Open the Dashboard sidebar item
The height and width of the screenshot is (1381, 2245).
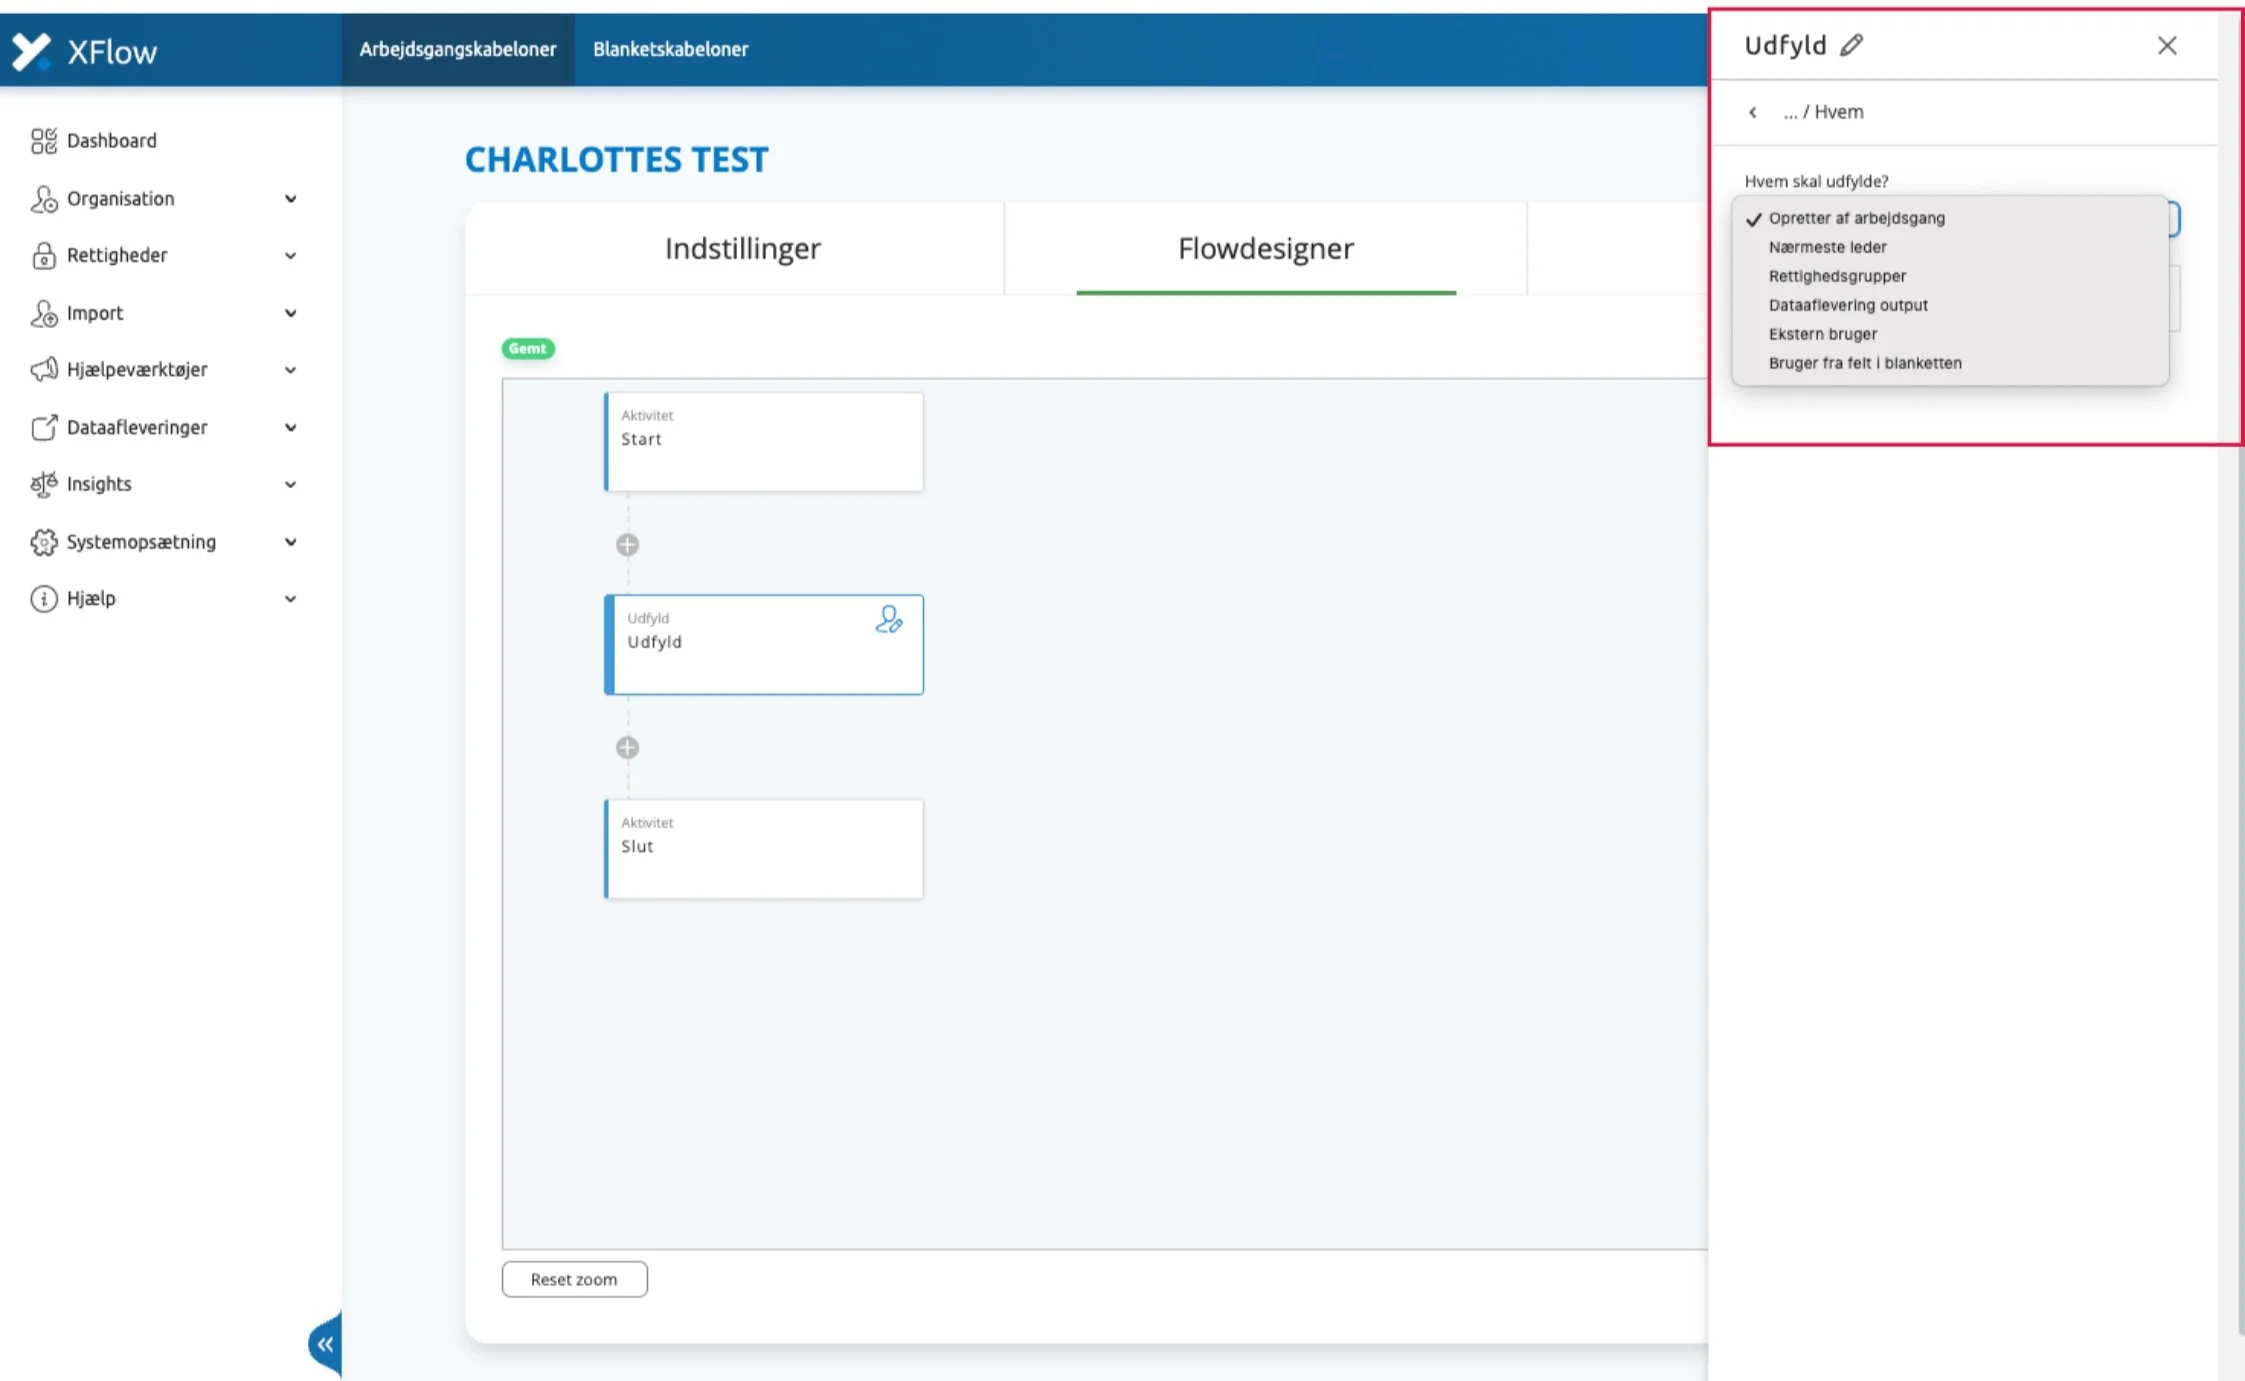[111, 141]
